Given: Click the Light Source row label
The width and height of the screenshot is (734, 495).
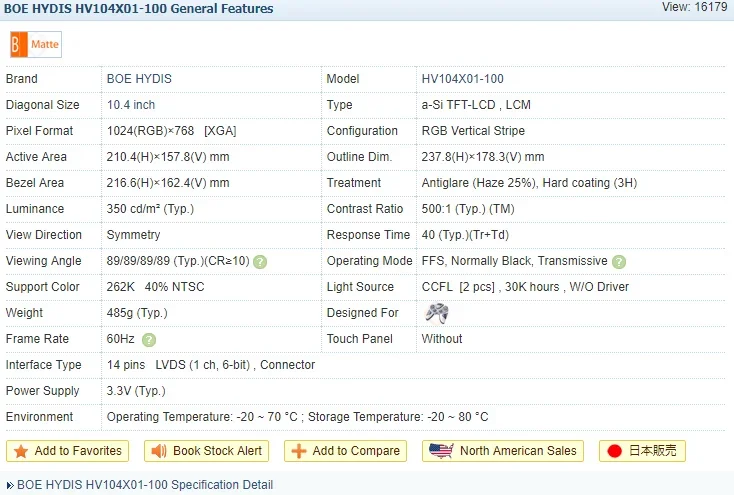Looking at the screenshot, I should coord(360,287).
